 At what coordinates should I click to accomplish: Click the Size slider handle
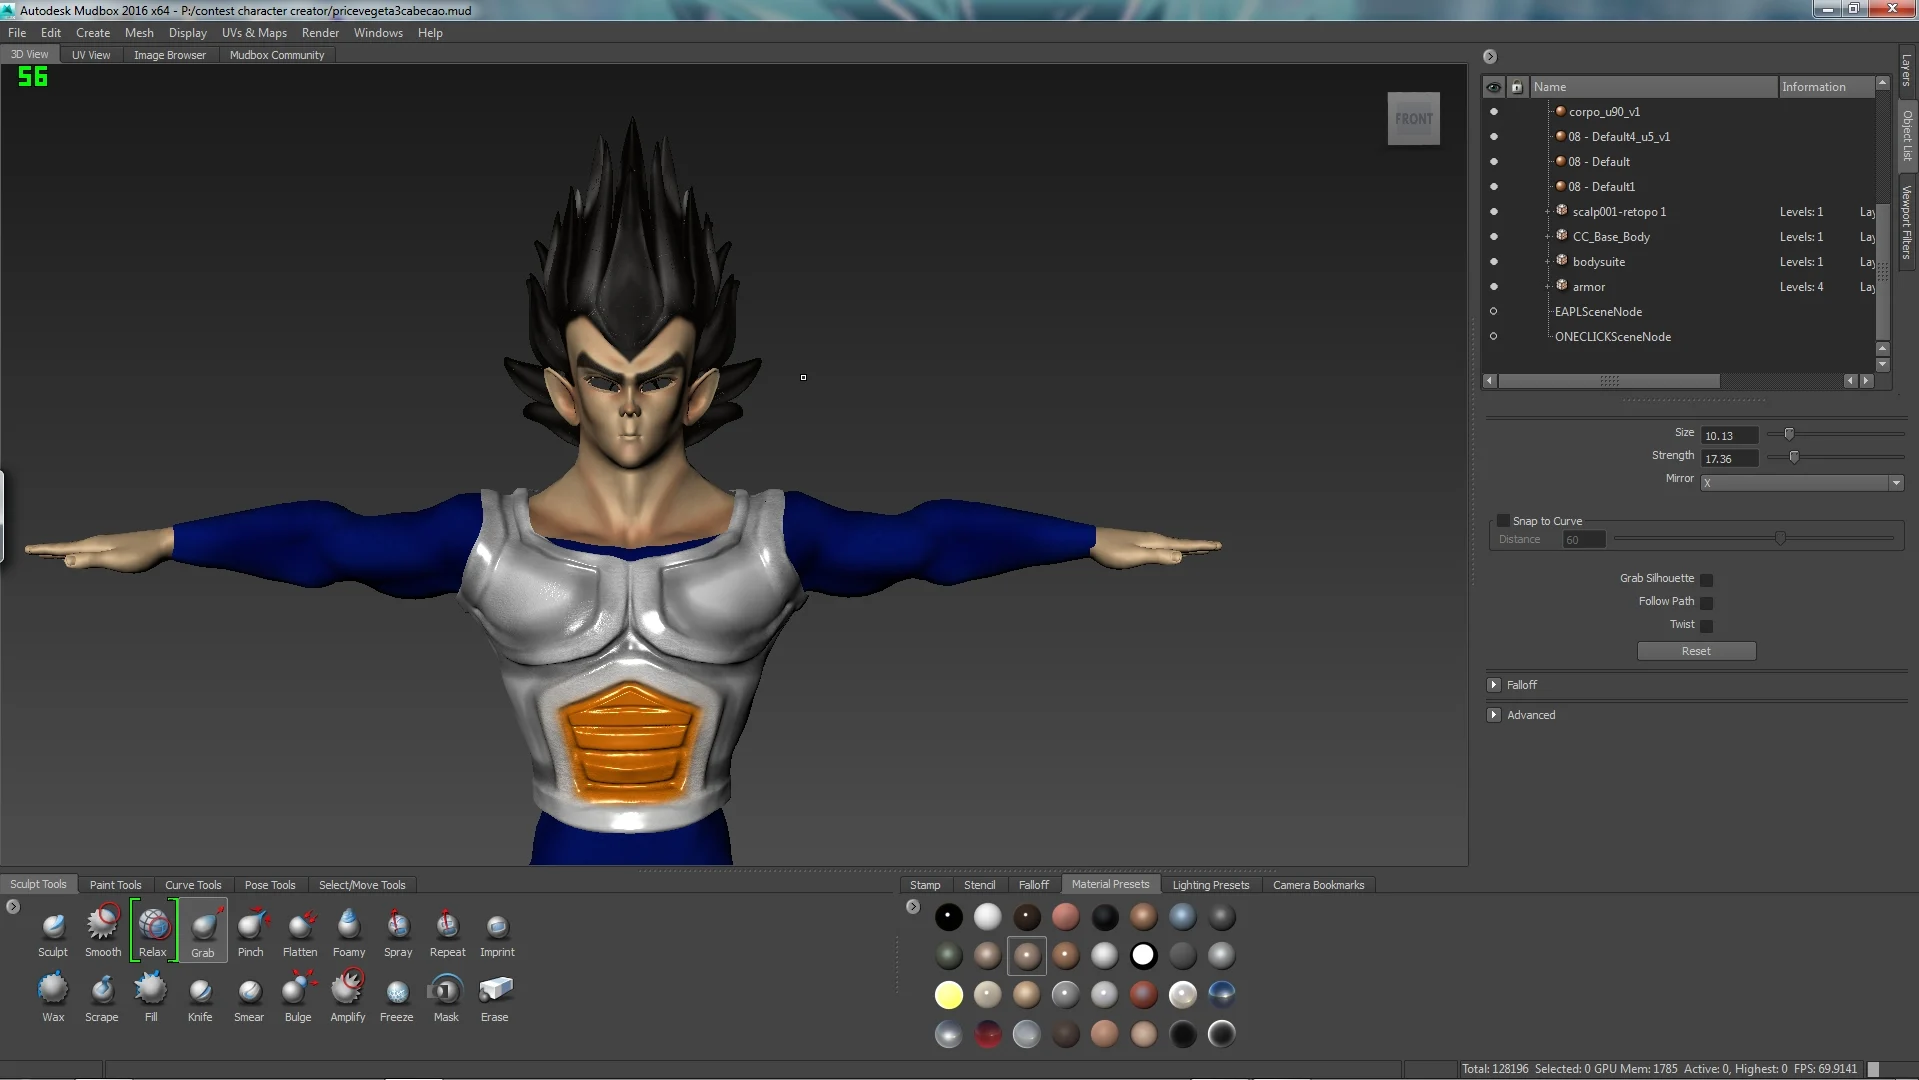coord(1789,434)
